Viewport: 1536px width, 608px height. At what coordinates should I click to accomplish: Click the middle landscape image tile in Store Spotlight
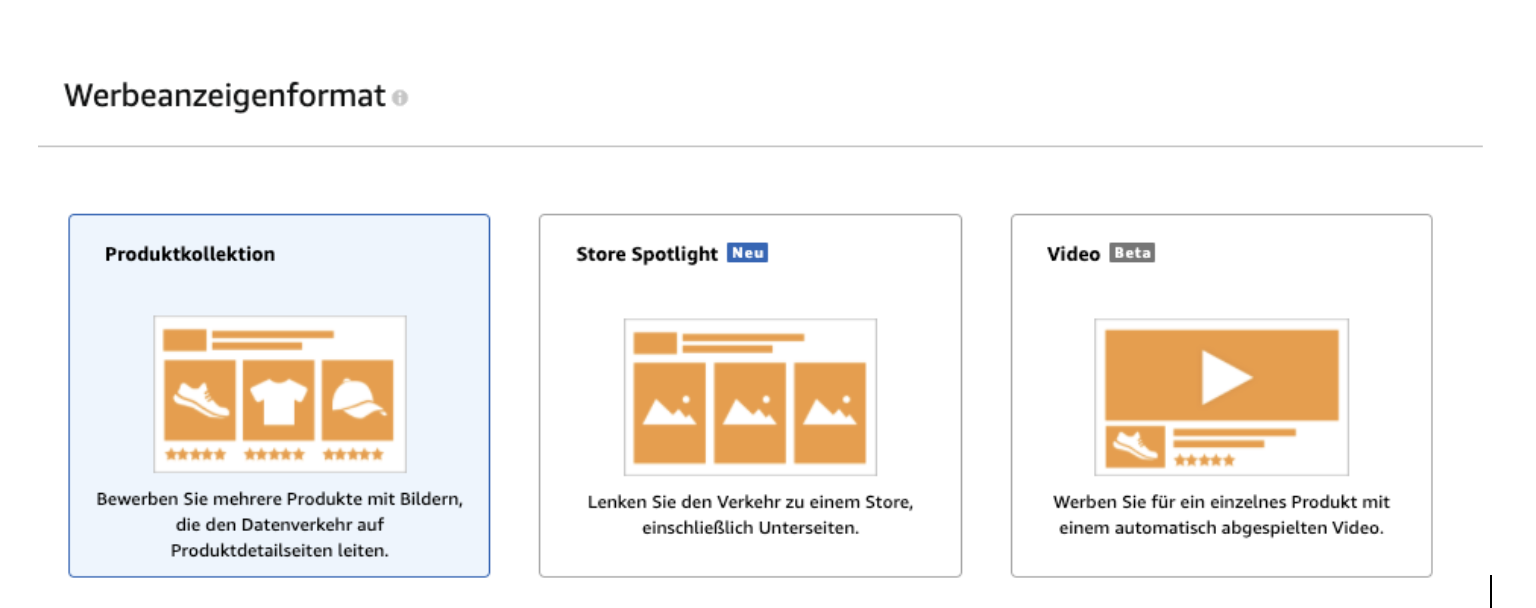(750, 412)
